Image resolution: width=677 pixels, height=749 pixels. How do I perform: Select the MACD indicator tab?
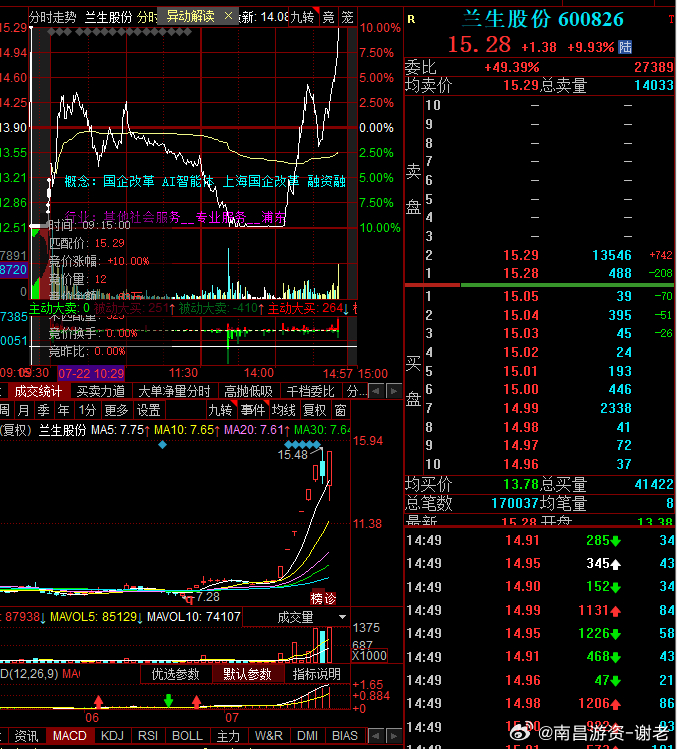click(x=69, y=736)
